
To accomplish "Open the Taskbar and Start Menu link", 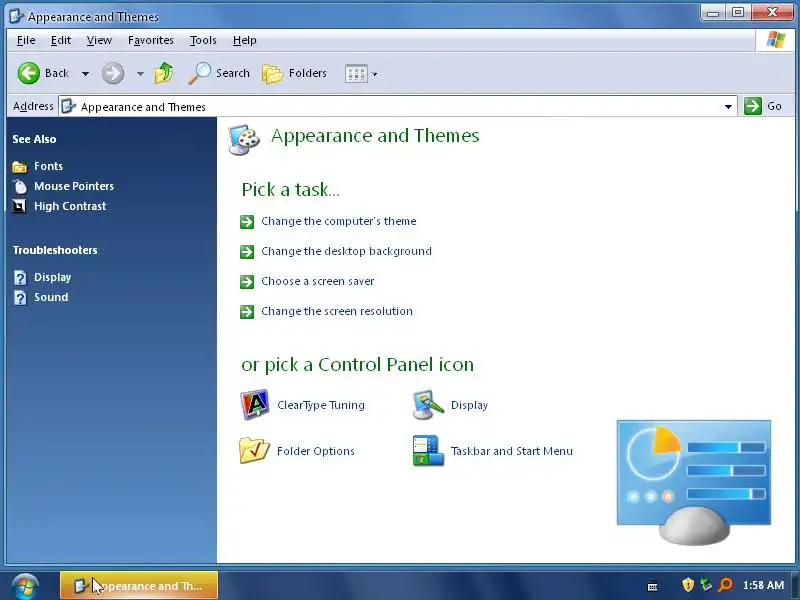I will 512,451.
